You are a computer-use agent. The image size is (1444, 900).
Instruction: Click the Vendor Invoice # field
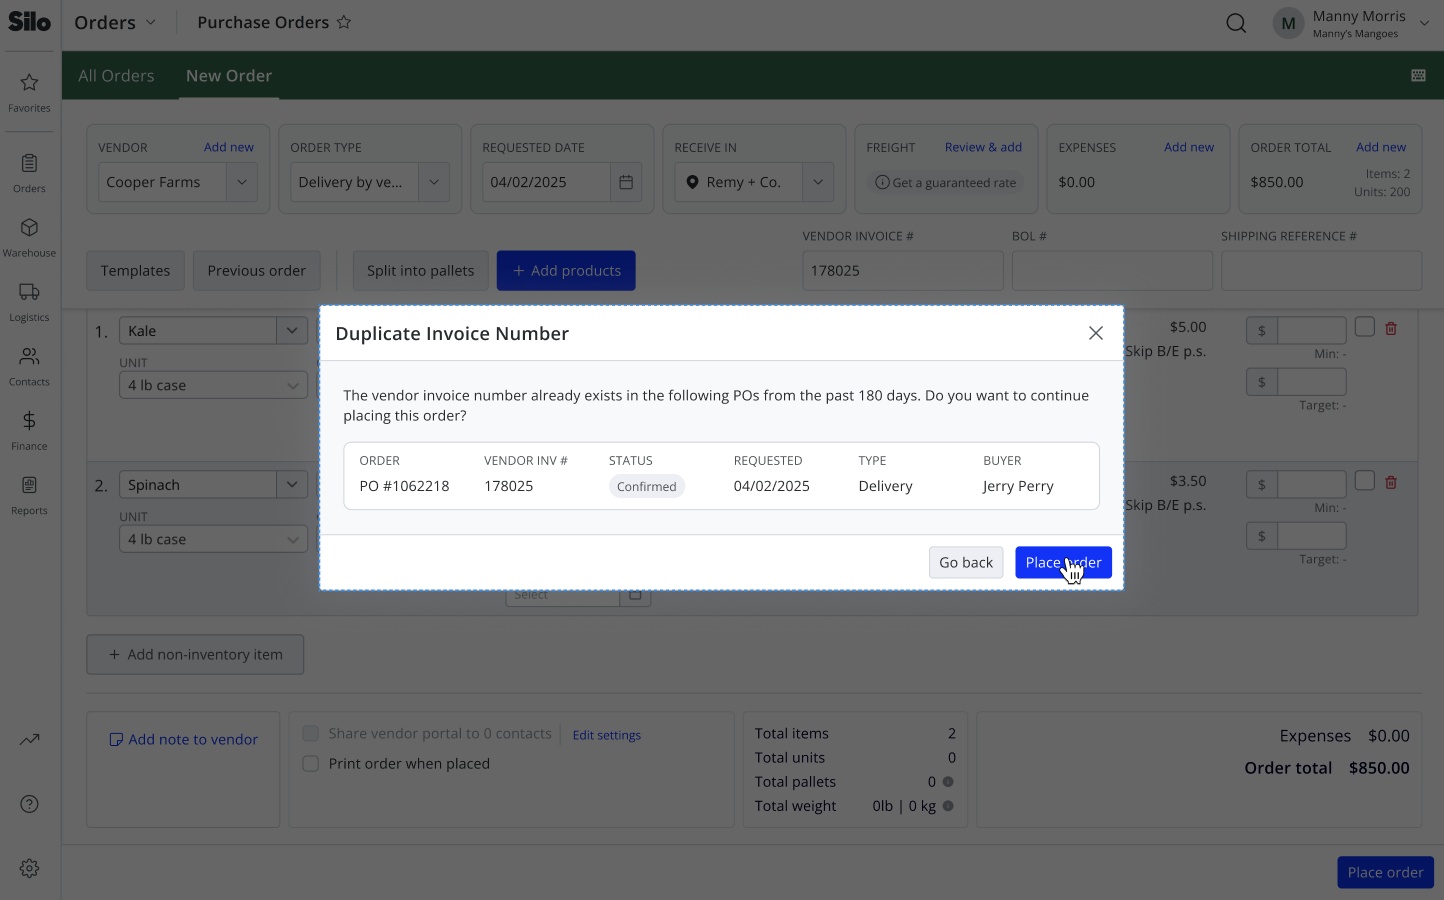tap(903, 271)
